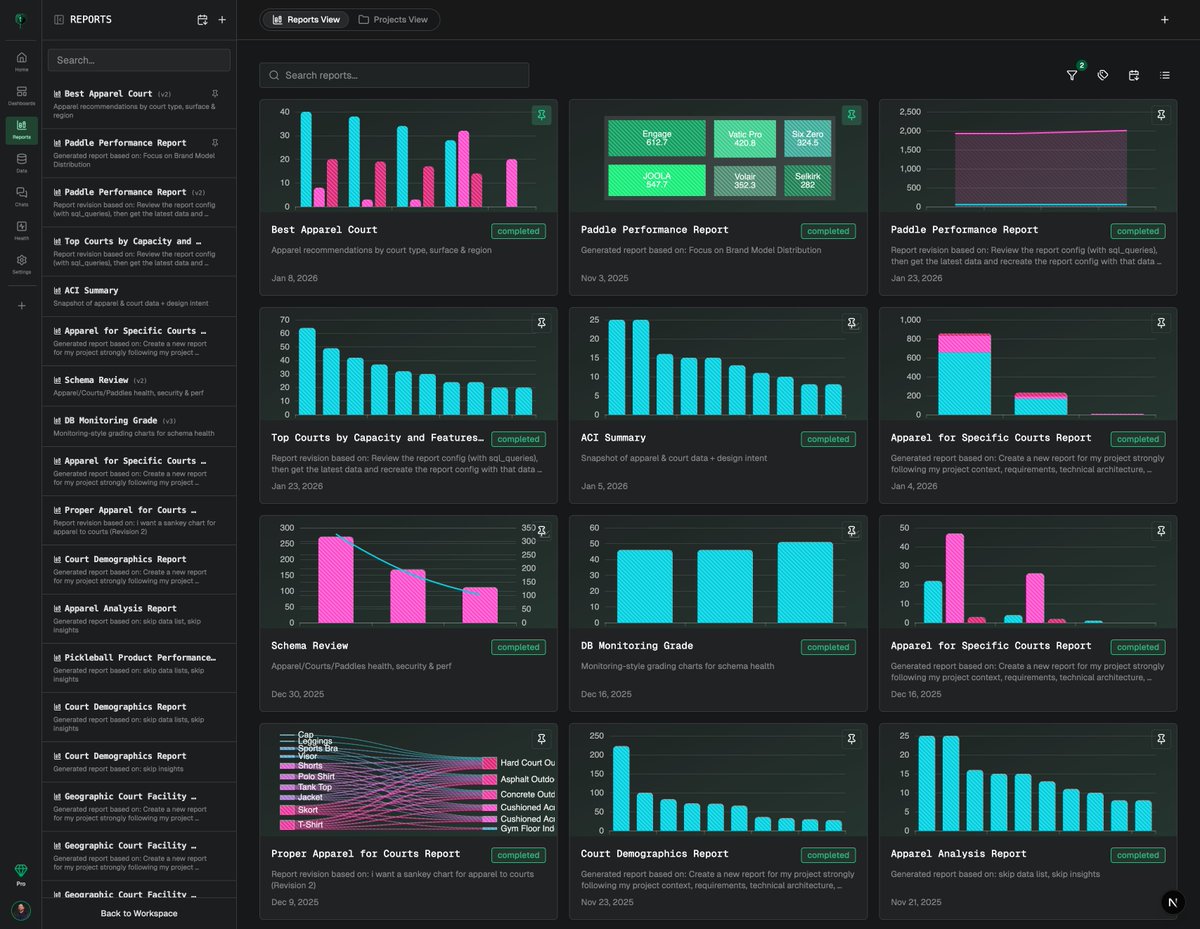The height and width of the screenshot is (929, 1200).
Task: Click the round N indicator at the bottom right
Action: point(1174,903)
